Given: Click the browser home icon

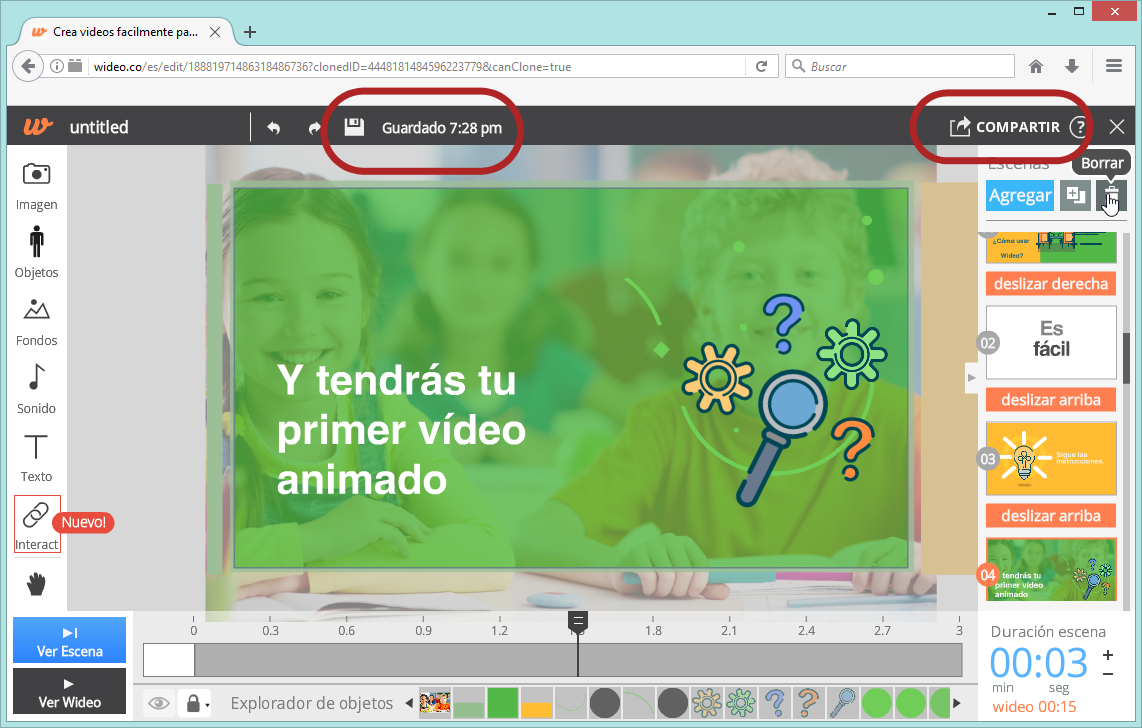Looking at the screenshot, I should (x=1036, y=66).
